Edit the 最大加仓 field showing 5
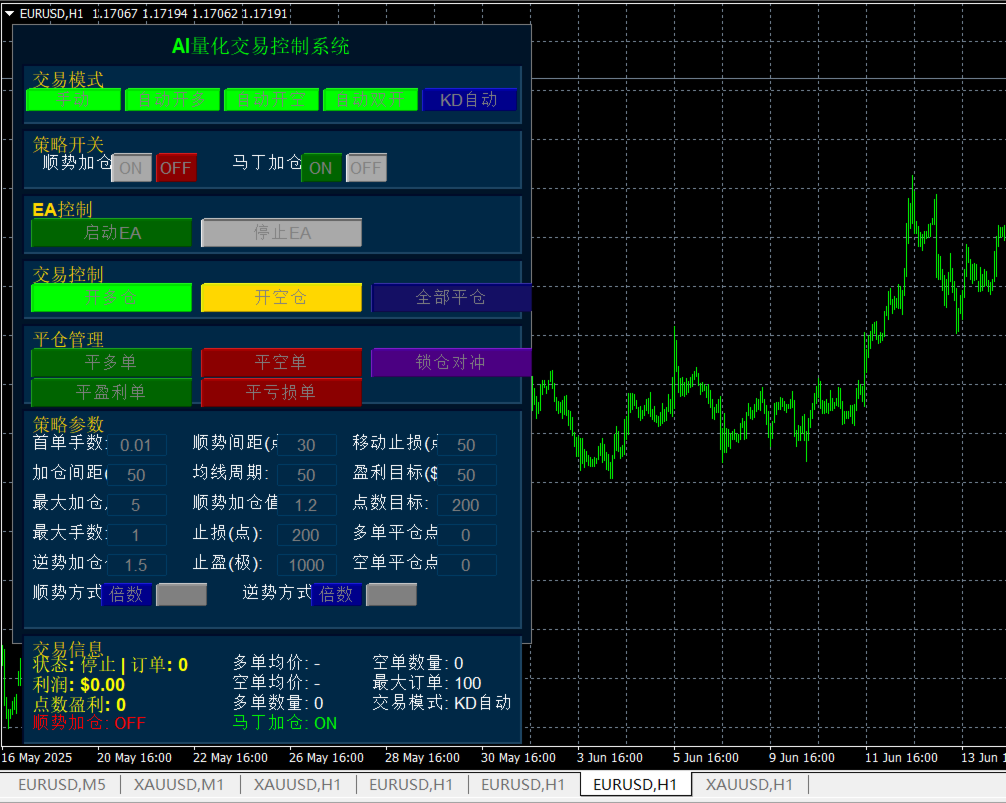 (x=136, y=505)
